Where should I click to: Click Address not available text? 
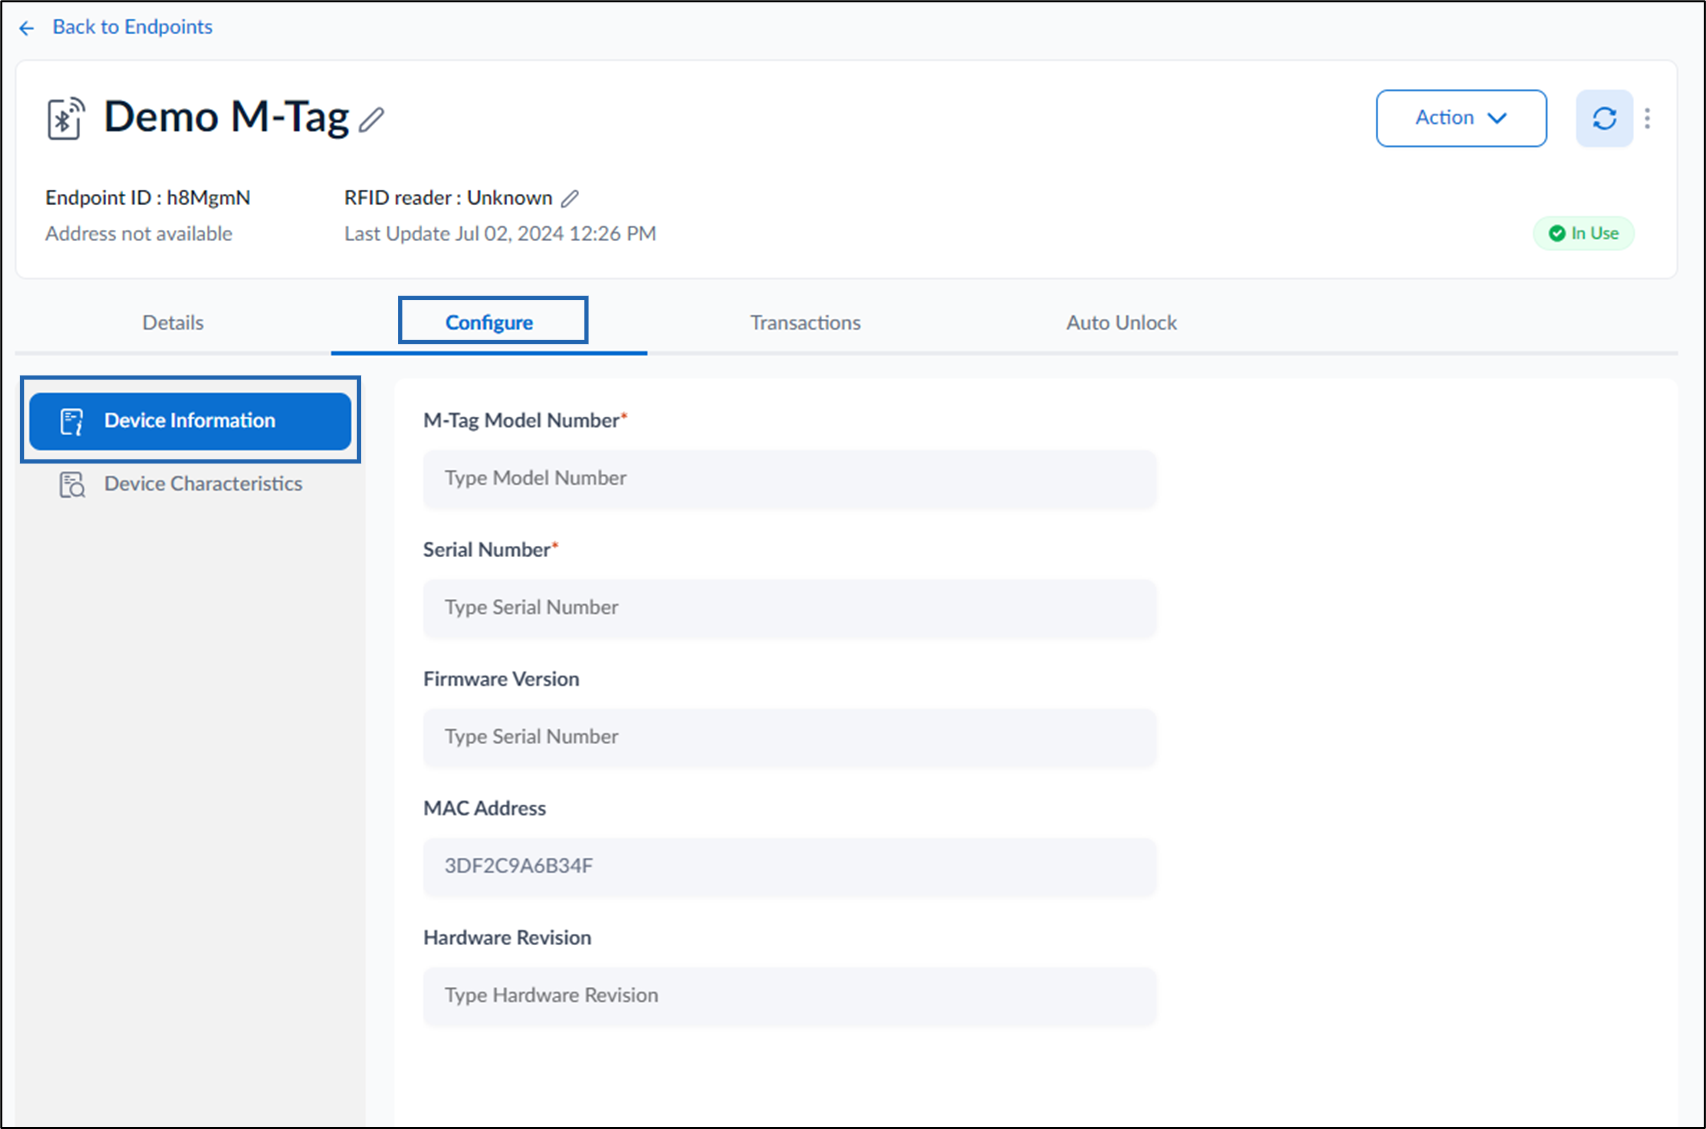tap(138, 233)
